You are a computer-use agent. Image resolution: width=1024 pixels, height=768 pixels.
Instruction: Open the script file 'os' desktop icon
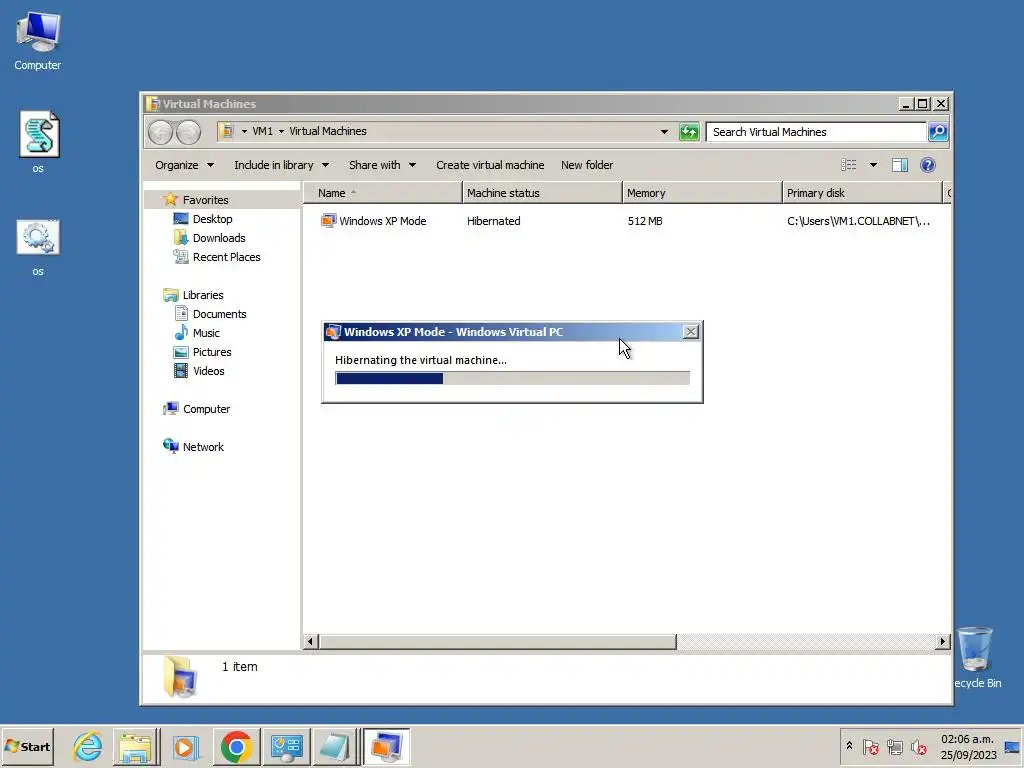39,142
